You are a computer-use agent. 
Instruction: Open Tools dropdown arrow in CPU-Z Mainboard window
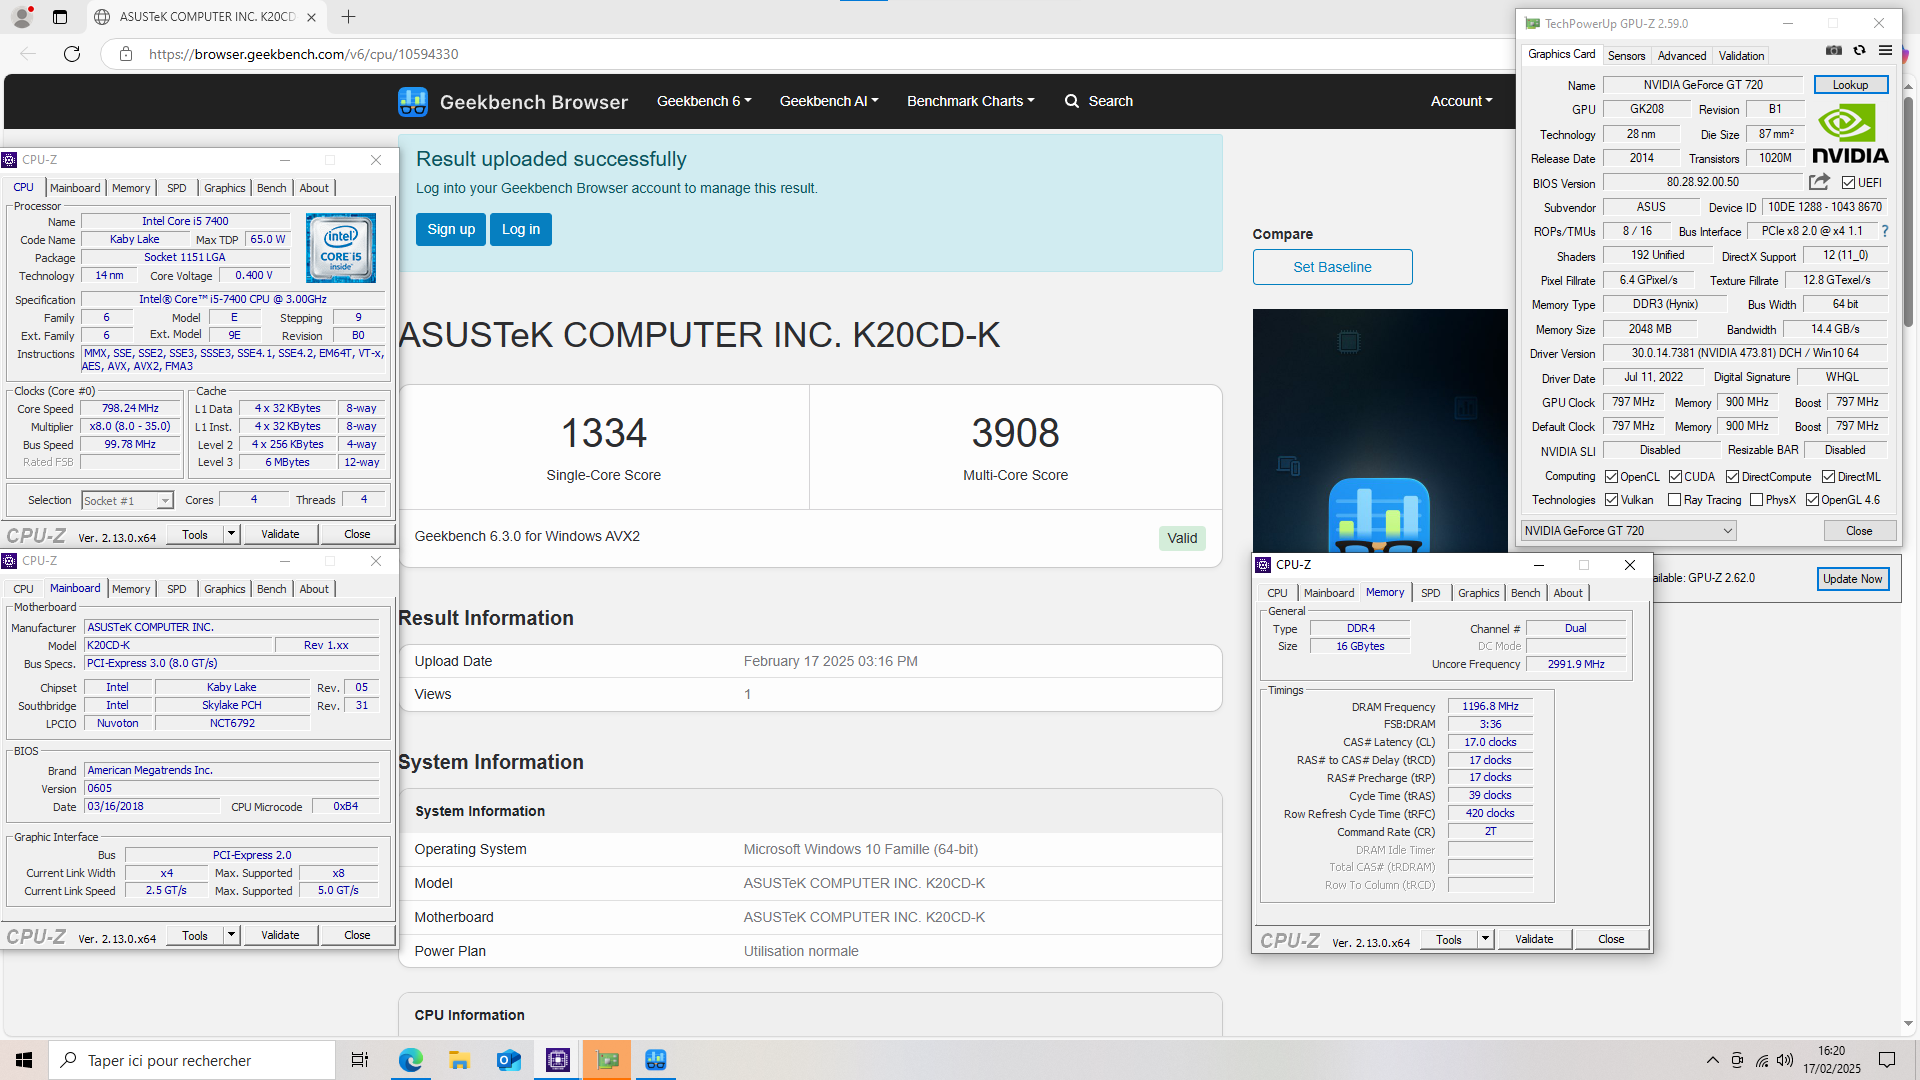pyautogui.click(x=231, y=936)
